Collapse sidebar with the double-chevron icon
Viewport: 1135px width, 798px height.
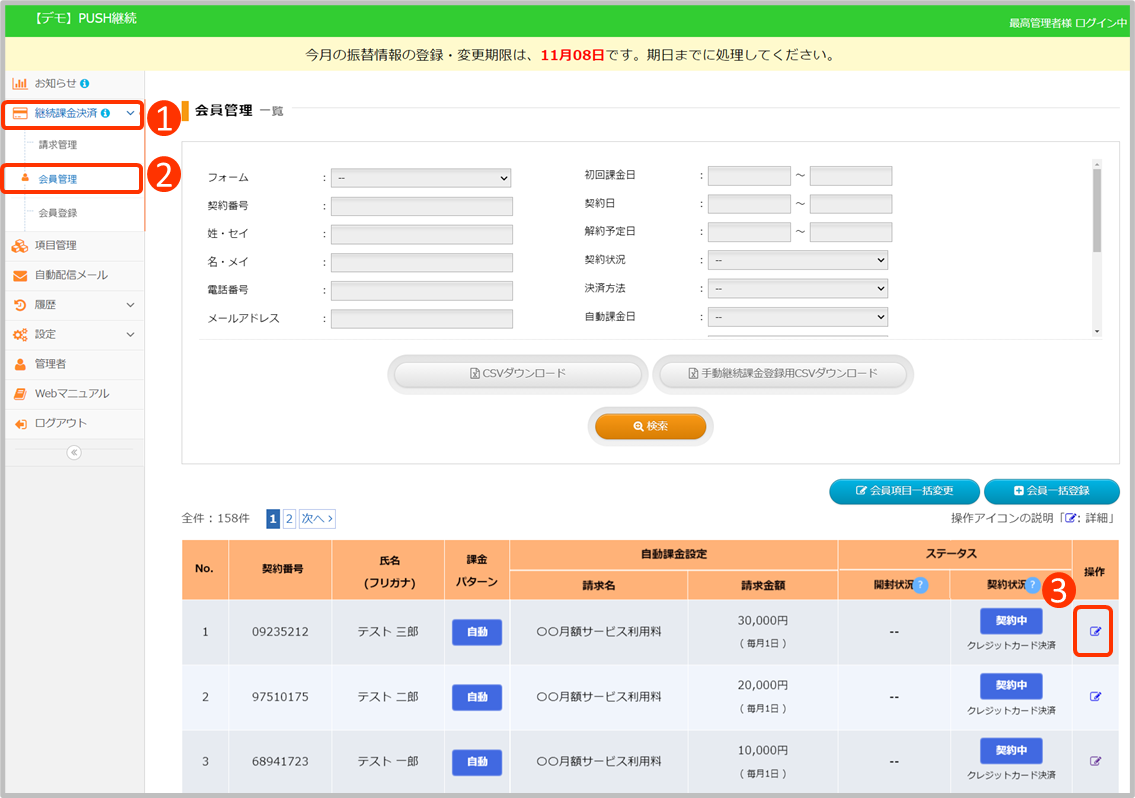(73, 452)
